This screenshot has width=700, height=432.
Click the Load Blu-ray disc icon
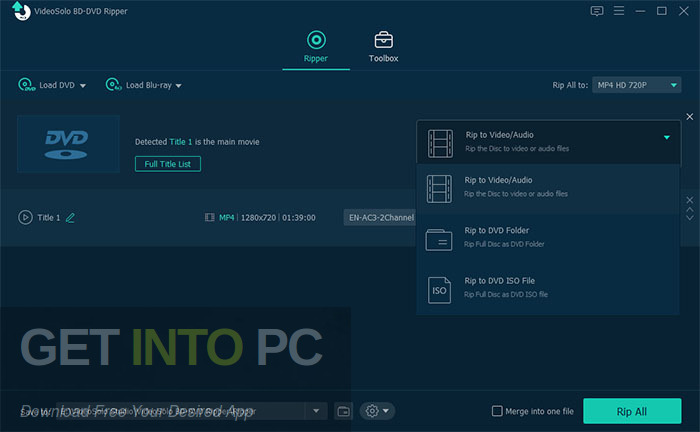pos(113,84)
